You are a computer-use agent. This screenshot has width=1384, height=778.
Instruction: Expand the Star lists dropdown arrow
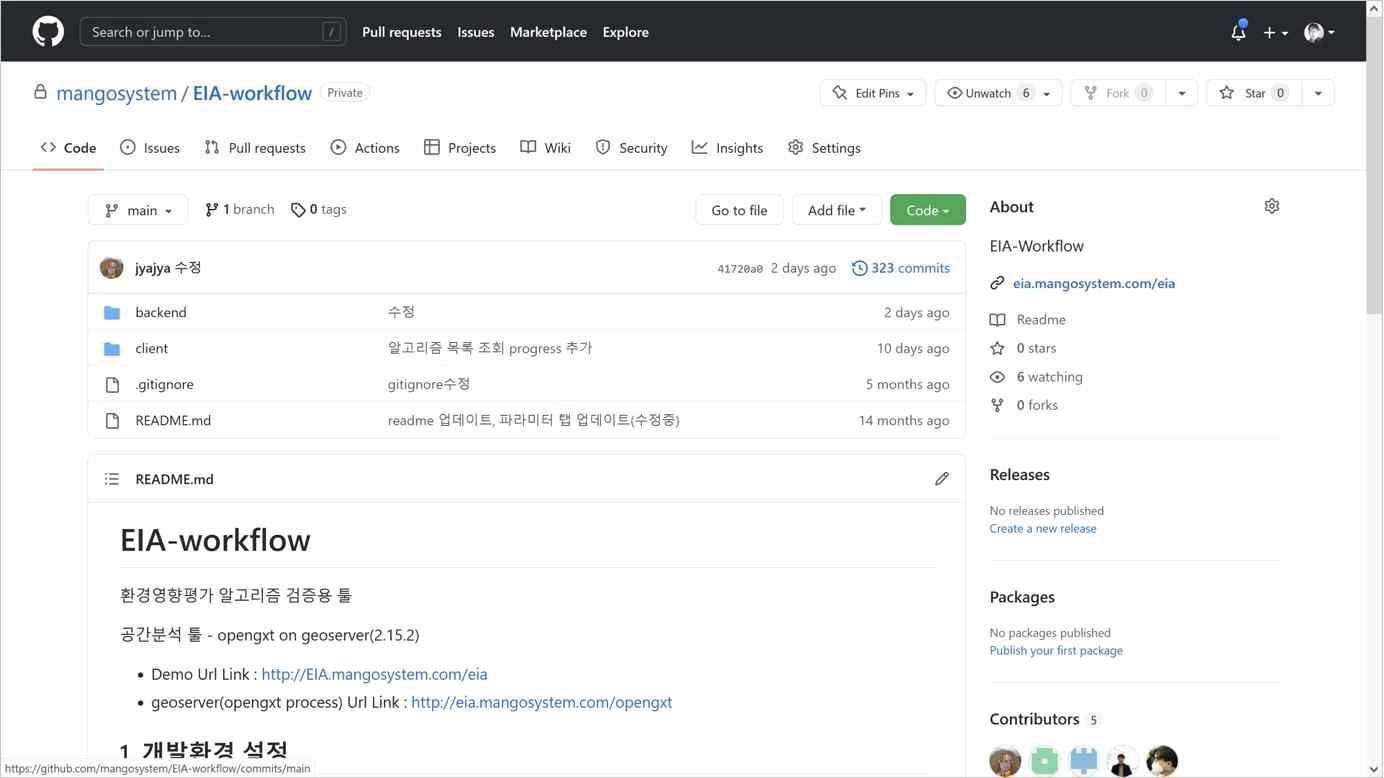click(1318, 93)
